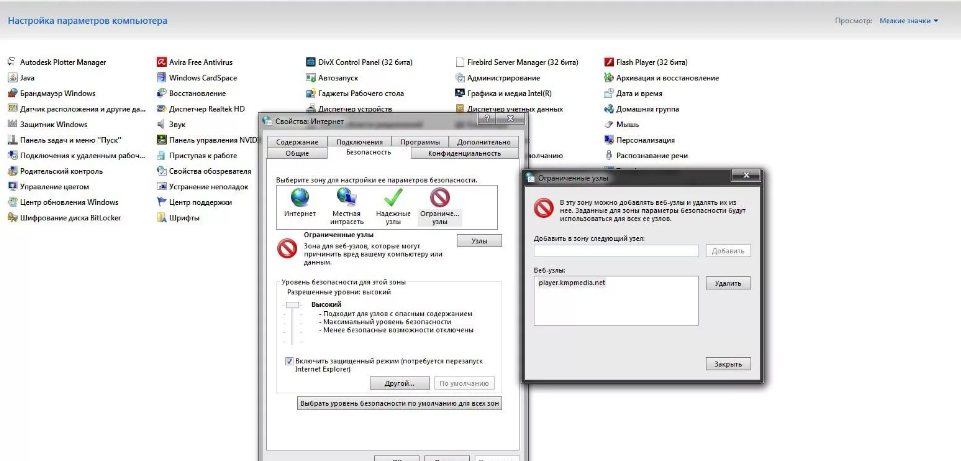Open Autodesk Plotter Manager
The image size is (961, 461).
62,62
